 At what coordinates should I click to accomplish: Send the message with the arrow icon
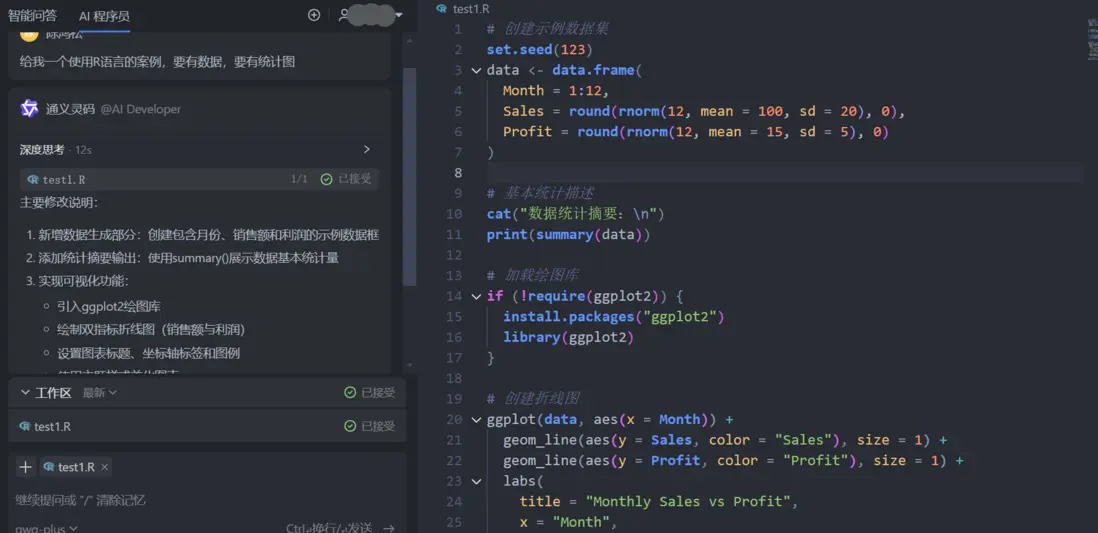point(389,528)
